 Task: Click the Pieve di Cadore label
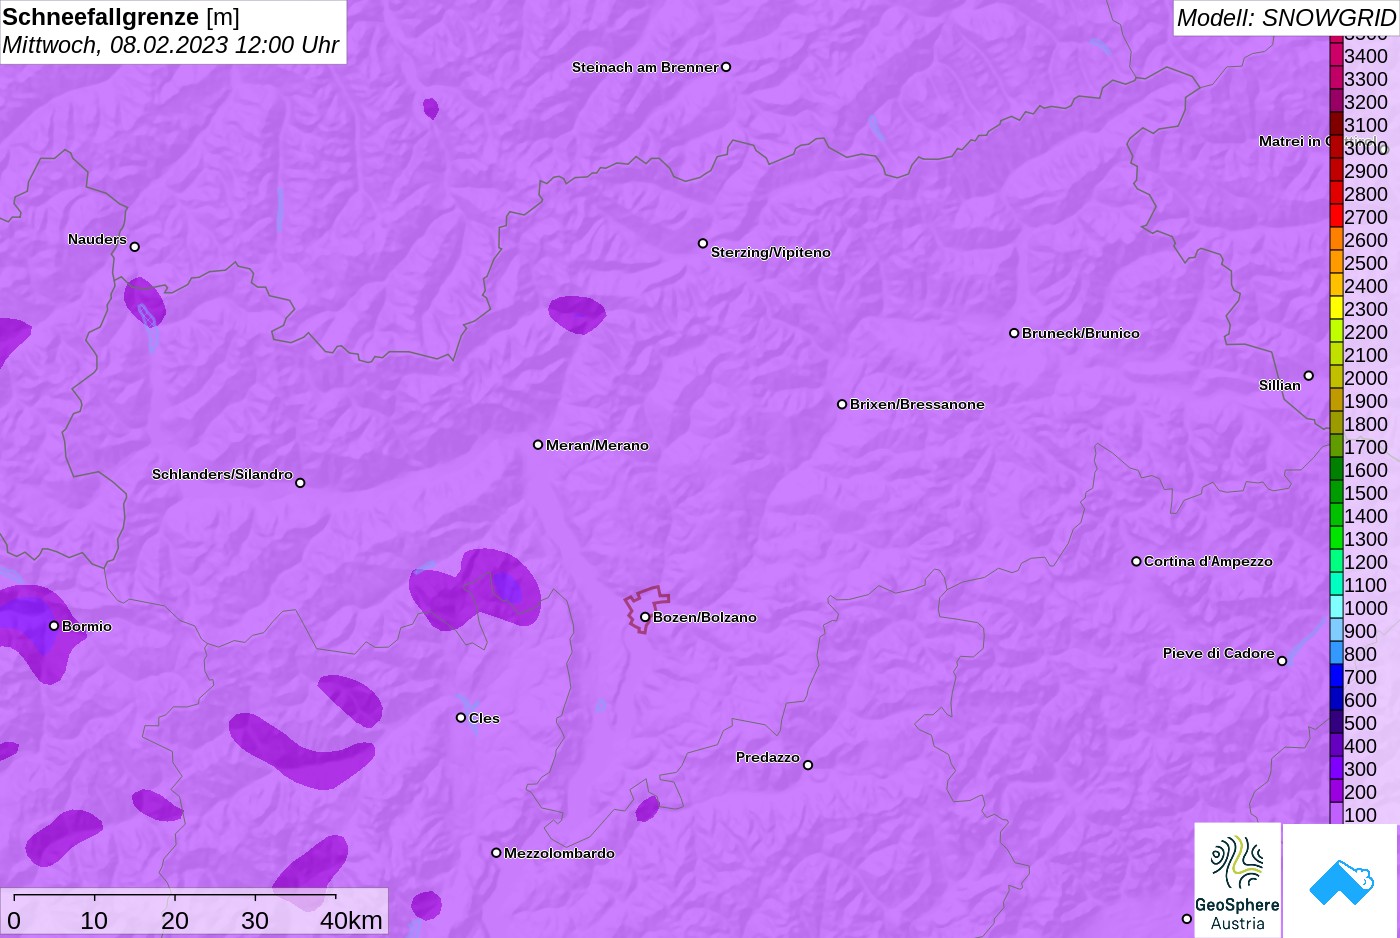click(1218, 653)
